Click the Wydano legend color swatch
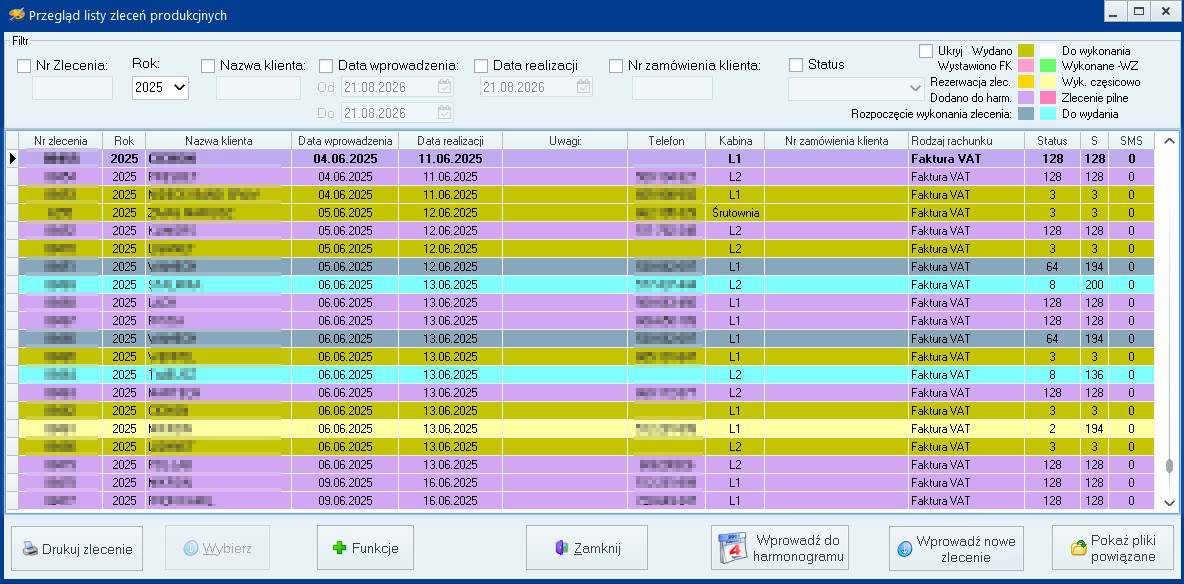 click(x=1025, y=51)
